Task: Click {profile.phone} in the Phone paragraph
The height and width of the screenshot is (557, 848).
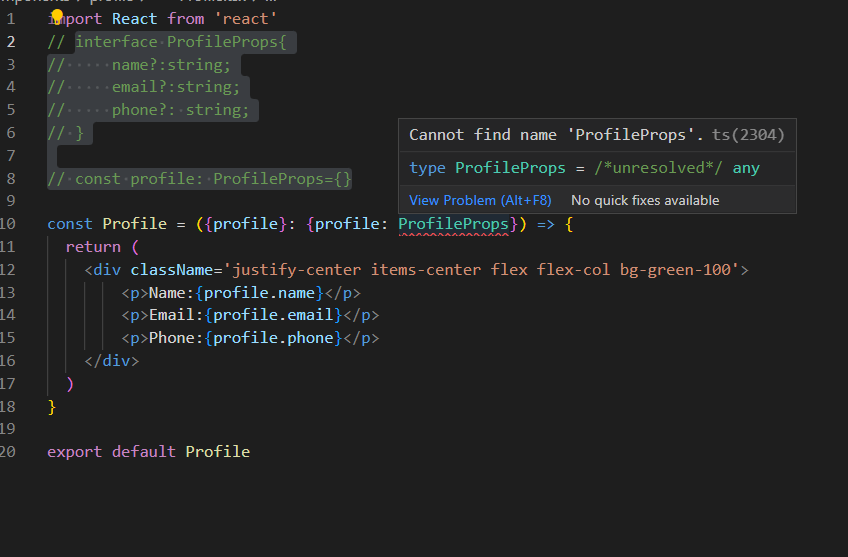Action: tap(273, 338)
